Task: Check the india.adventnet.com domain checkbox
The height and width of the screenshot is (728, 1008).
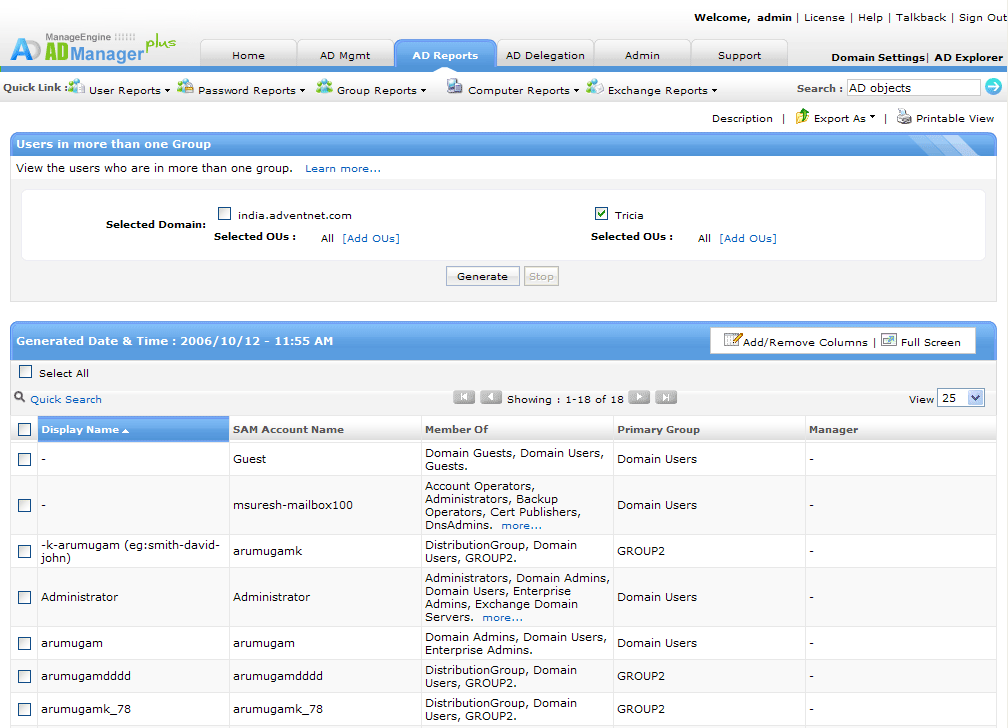Action: tap(224, 214)
